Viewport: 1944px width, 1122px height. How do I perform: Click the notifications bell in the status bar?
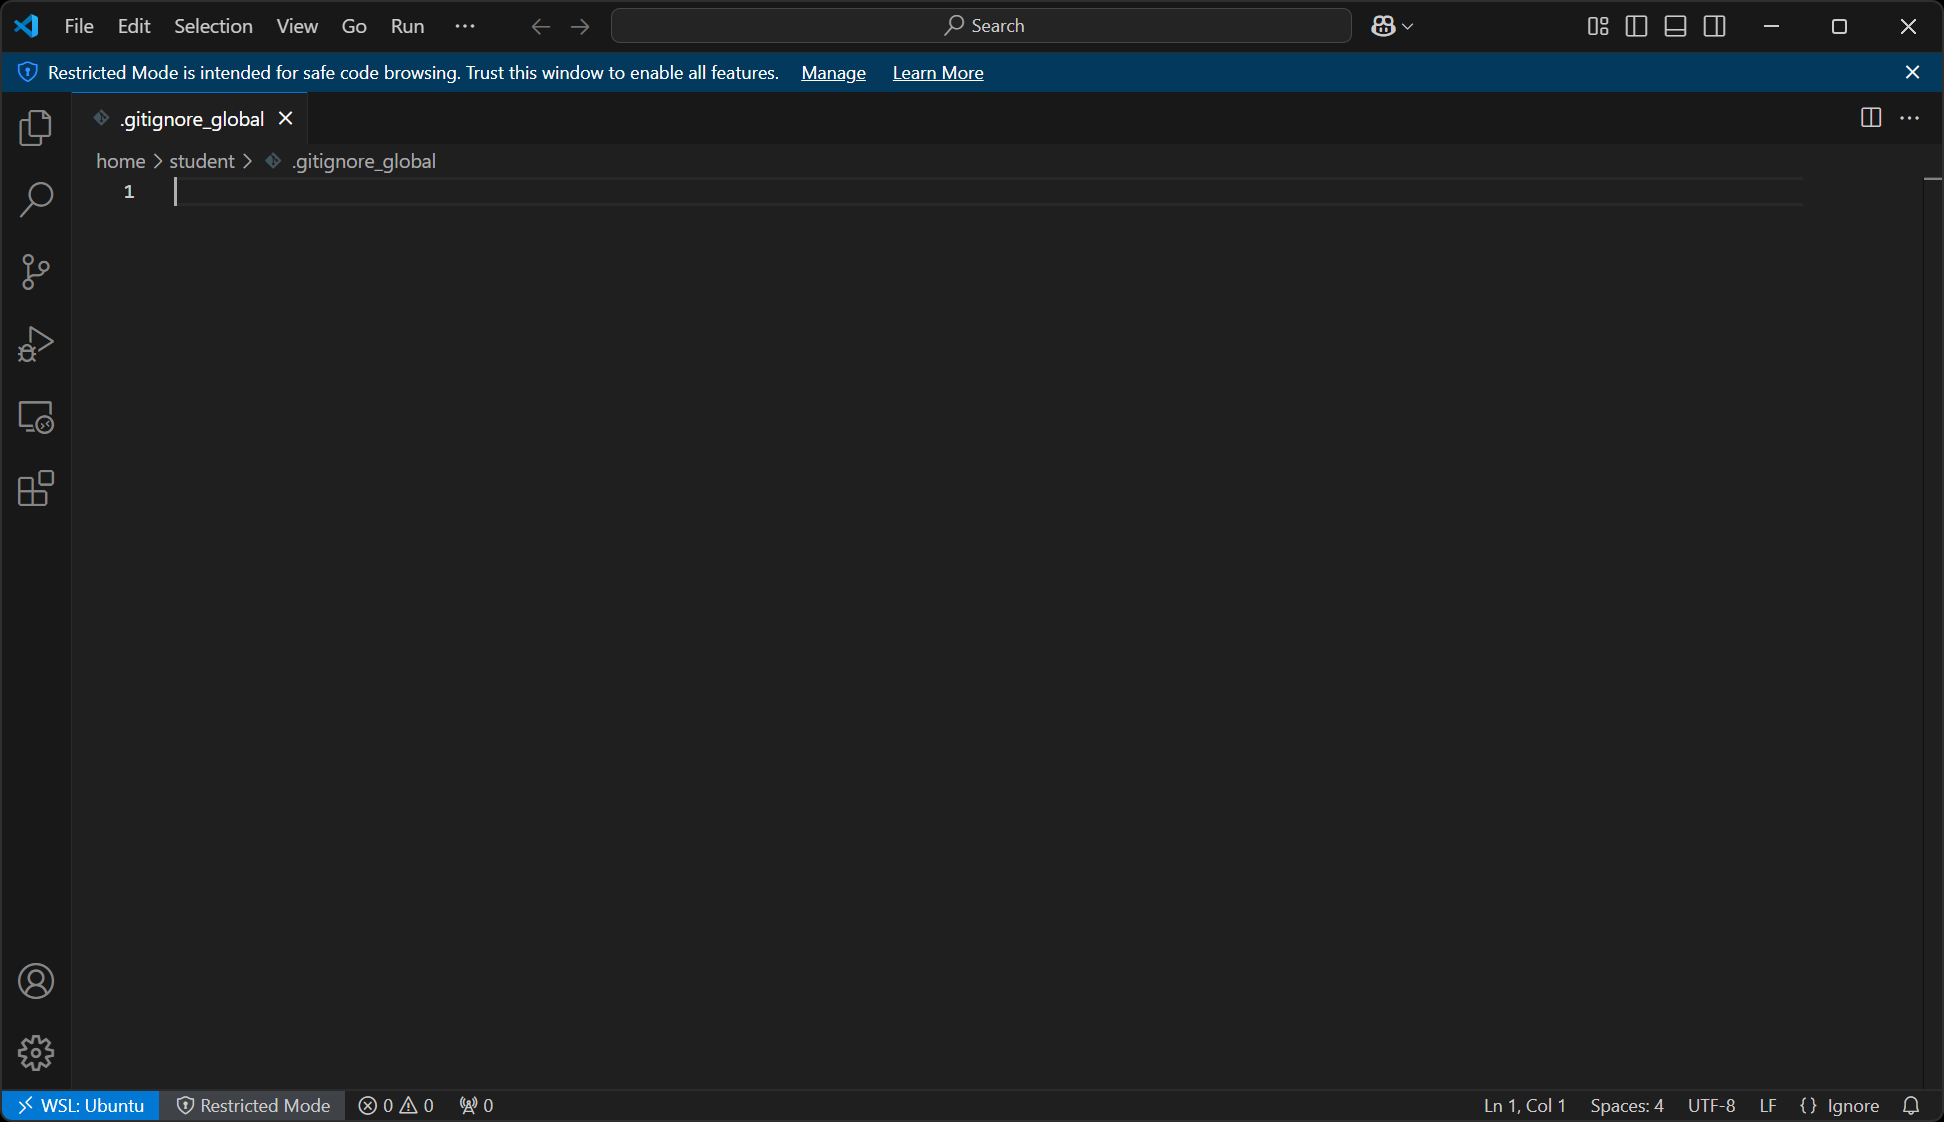[1912, 1106]
